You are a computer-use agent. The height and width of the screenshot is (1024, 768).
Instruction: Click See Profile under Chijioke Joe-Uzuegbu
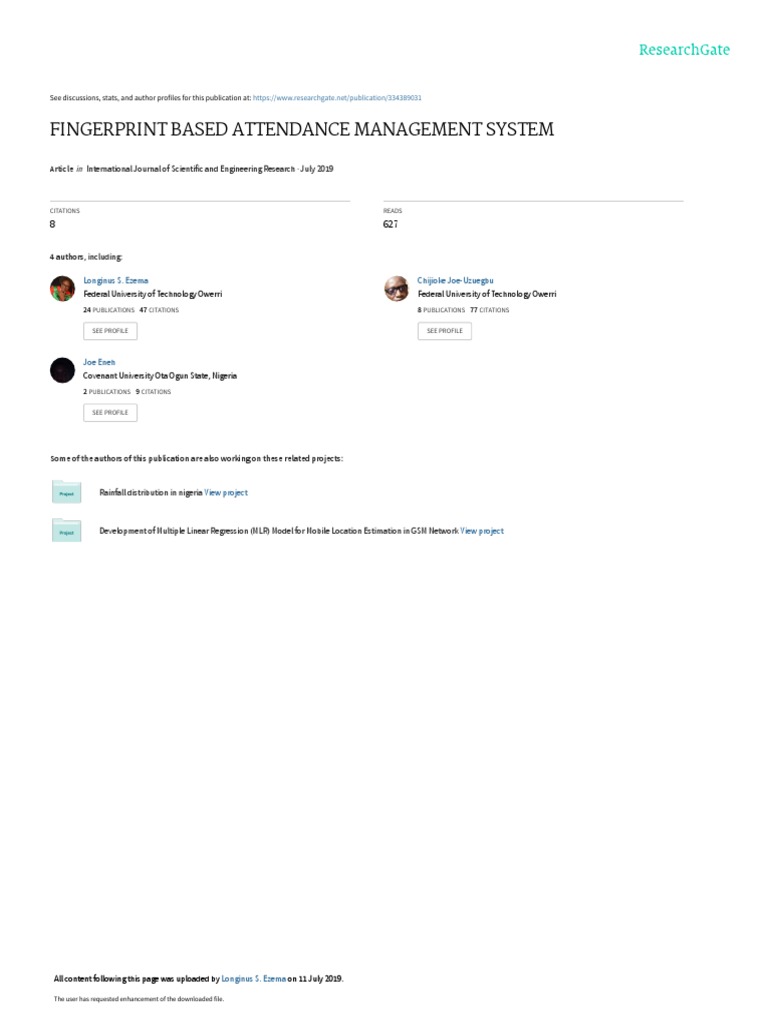pos(445,331)
